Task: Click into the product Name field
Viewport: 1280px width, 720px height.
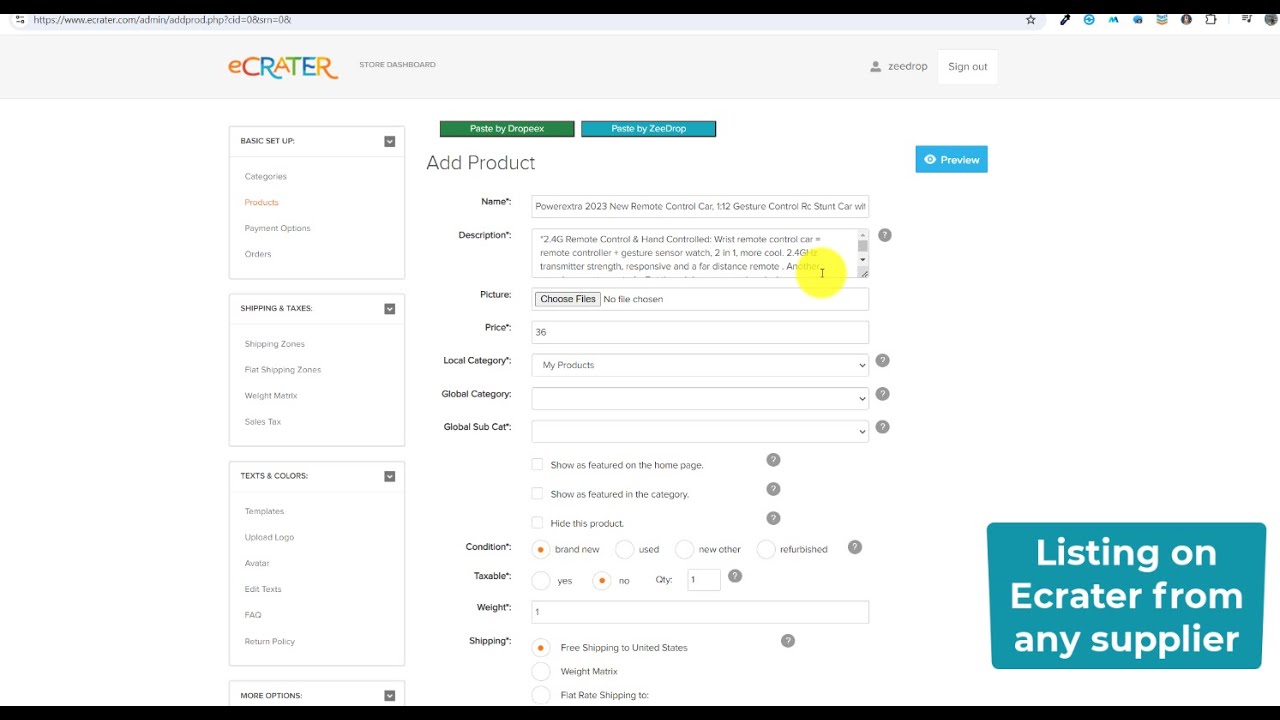Action: 700,206
